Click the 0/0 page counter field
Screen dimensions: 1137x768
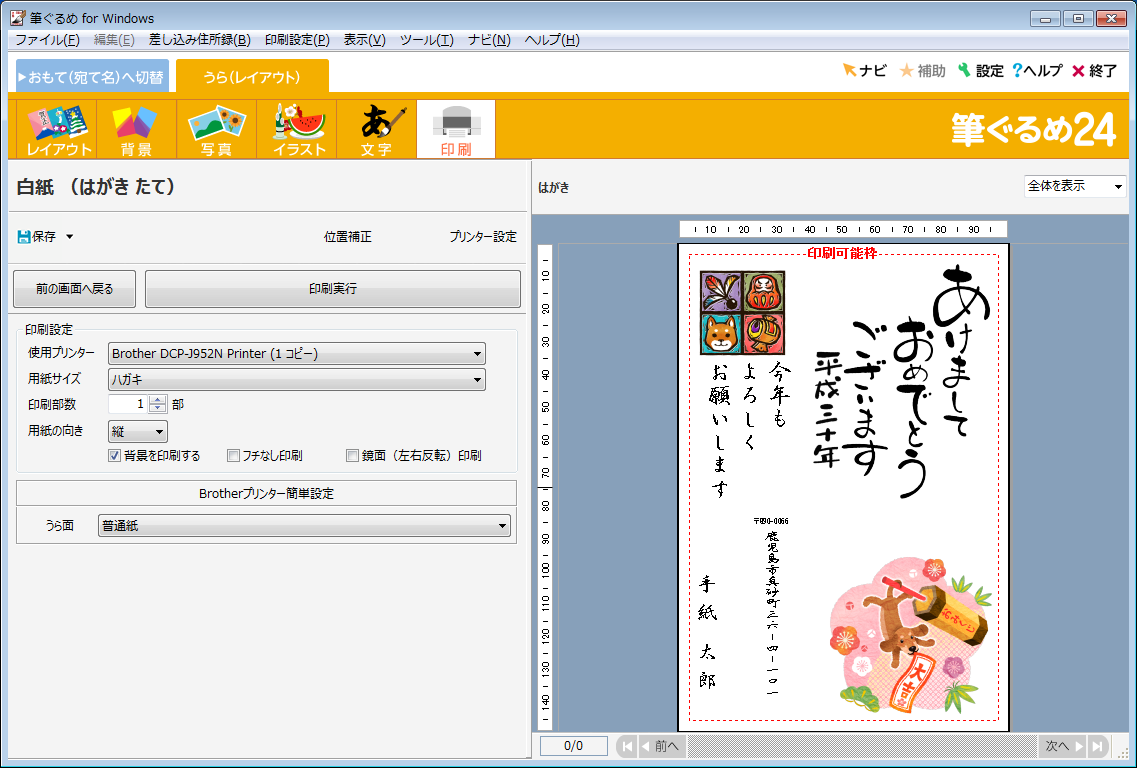click(574, 746)
